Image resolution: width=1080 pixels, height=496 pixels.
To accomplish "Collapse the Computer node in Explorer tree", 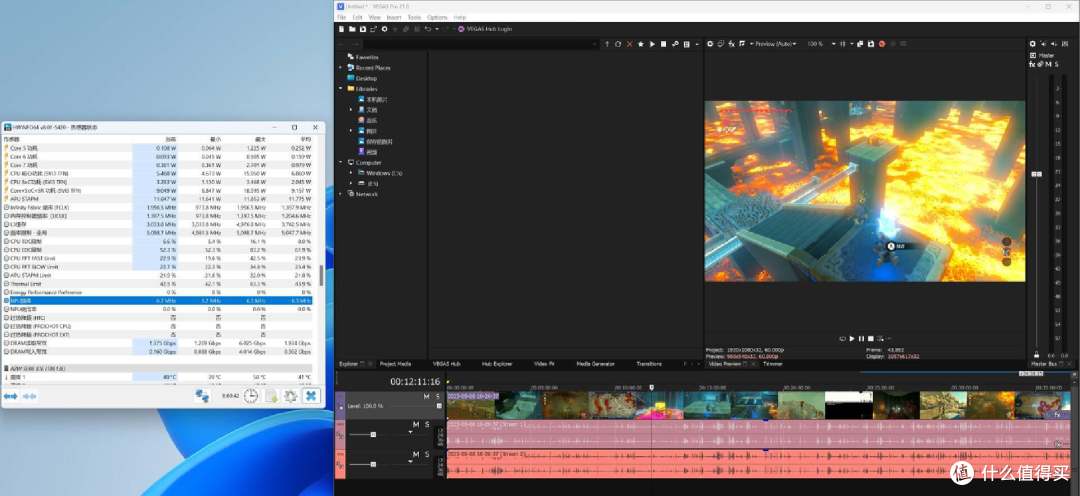I will click(x=341, y=163).
